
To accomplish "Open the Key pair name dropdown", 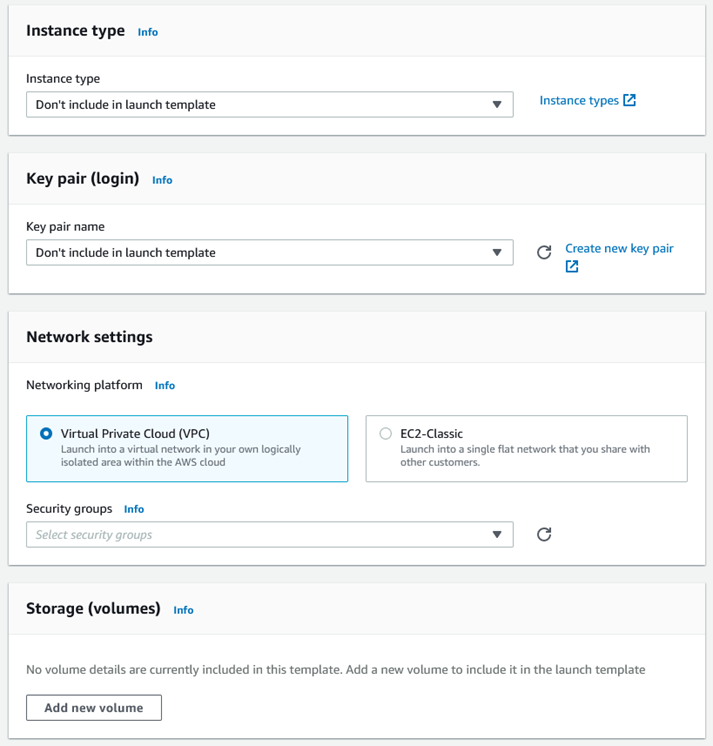I will pos(270,253).
